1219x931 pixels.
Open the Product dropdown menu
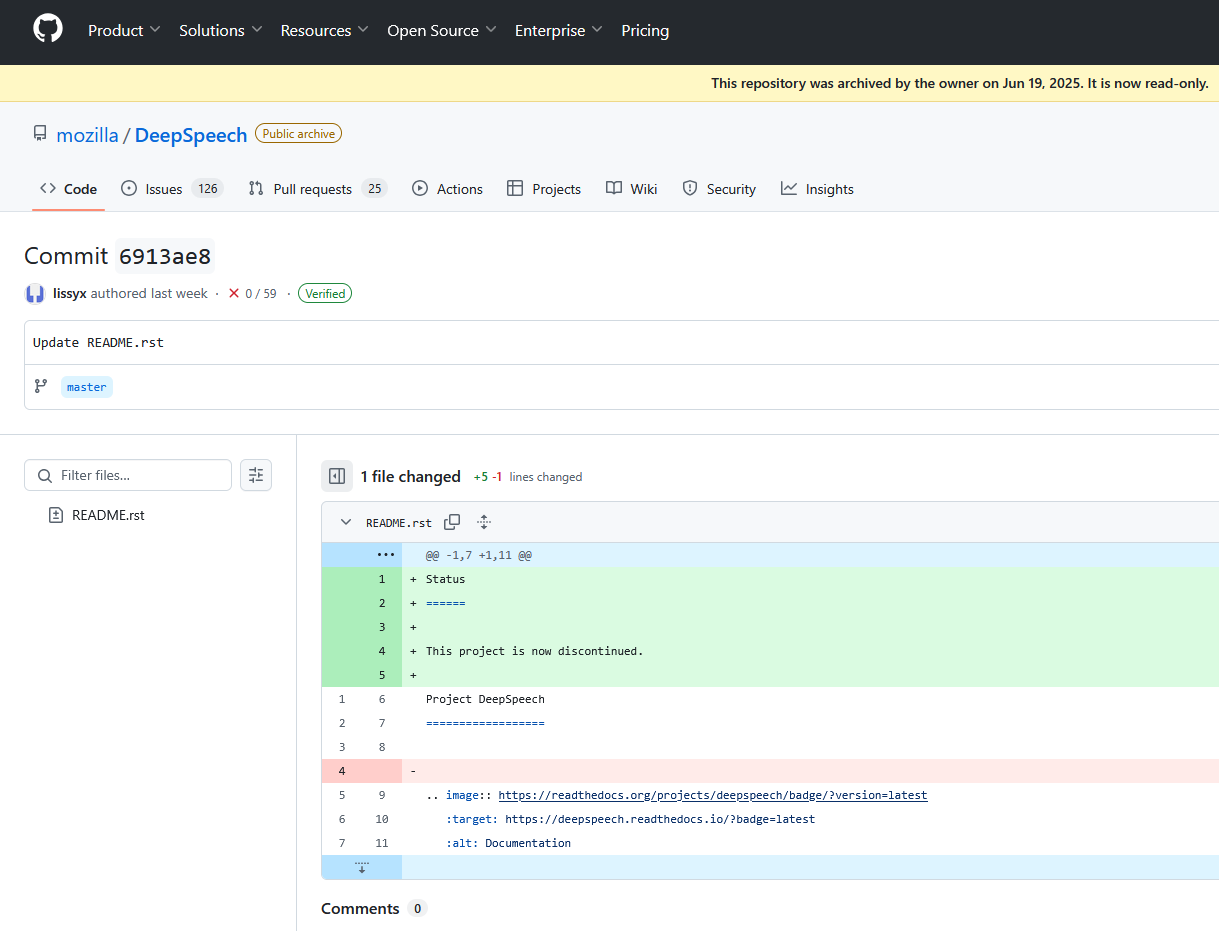124,30
